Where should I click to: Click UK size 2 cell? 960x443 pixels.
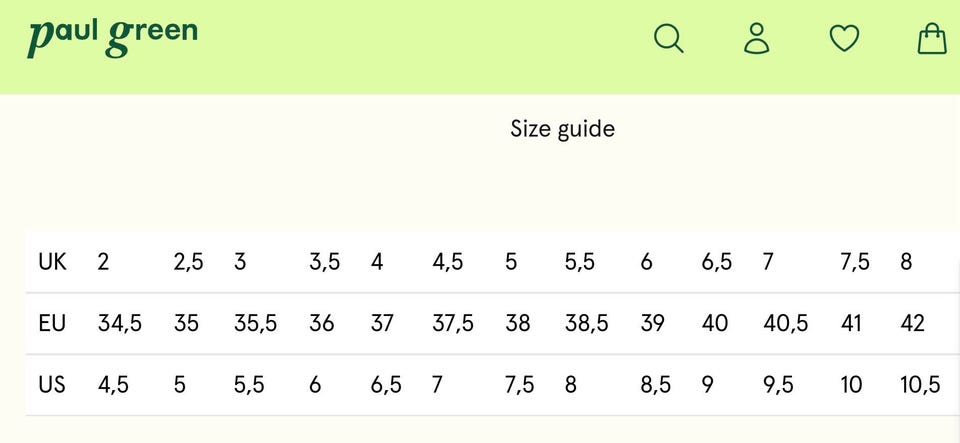pos(104,262)
